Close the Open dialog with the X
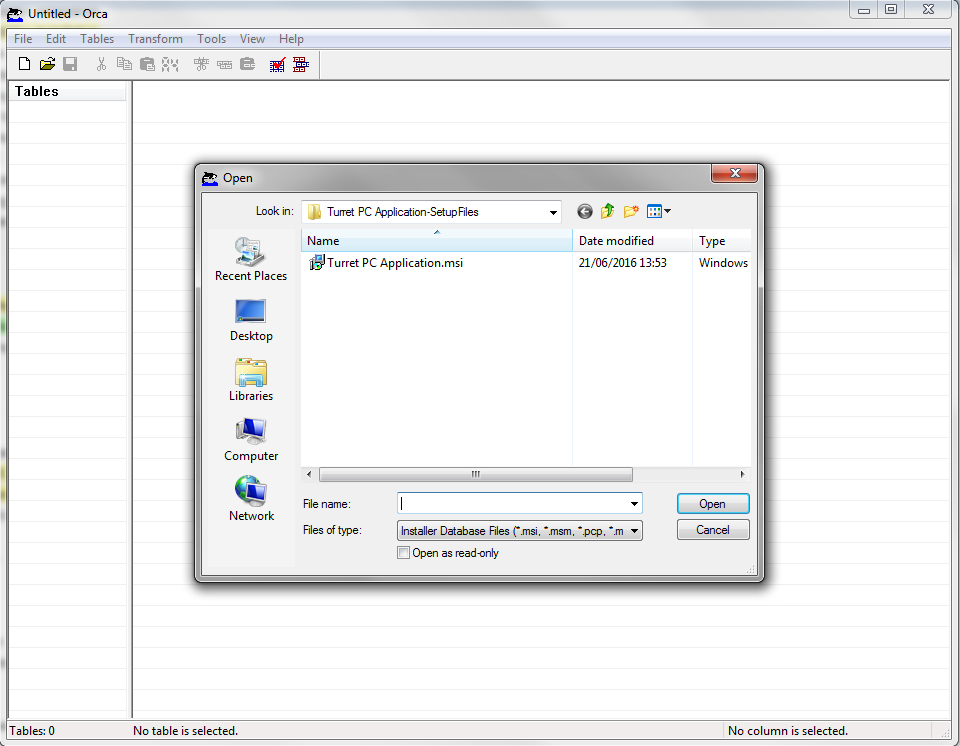 [735, 173]
